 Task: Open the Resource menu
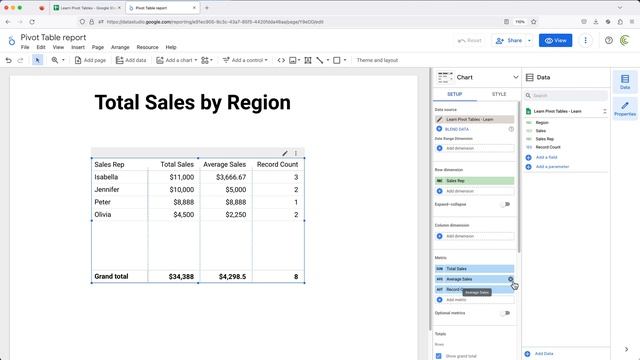[x=147, y=47]
